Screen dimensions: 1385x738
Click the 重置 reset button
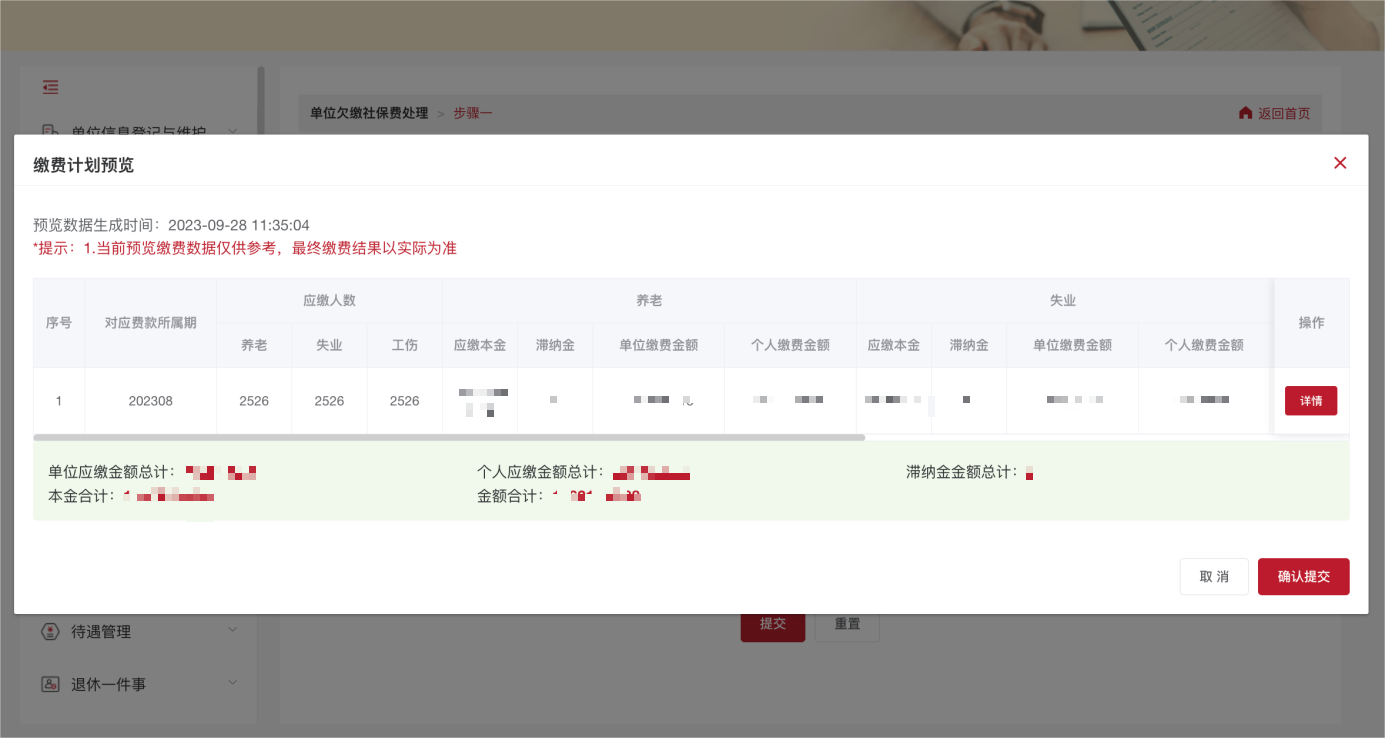coord(847,623)
